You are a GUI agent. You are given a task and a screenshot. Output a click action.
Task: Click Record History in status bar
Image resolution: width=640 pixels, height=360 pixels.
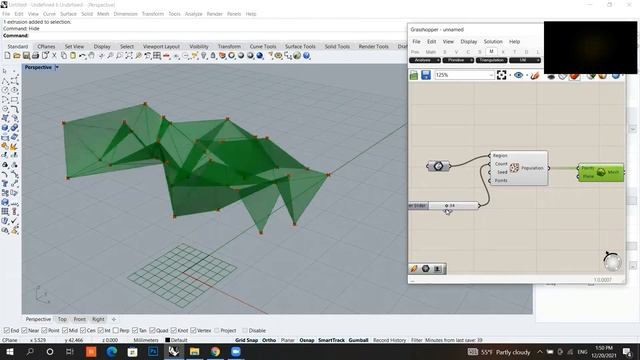389,340
